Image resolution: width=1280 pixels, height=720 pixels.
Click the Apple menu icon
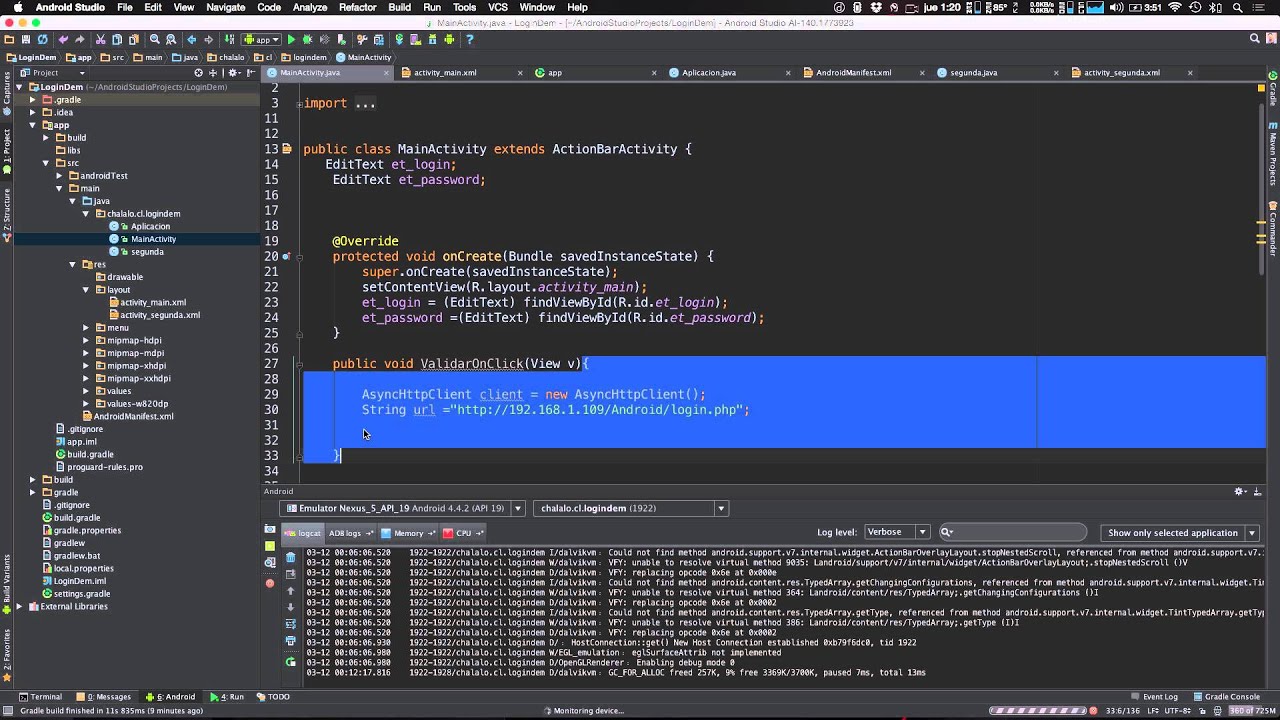[x=16, y=7]
